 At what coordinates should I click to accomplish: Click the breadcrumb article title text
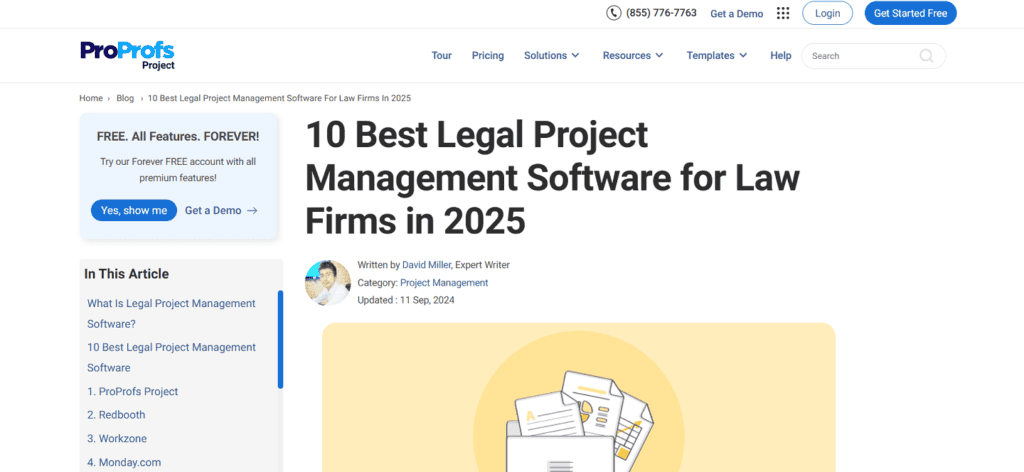point(279,98)
